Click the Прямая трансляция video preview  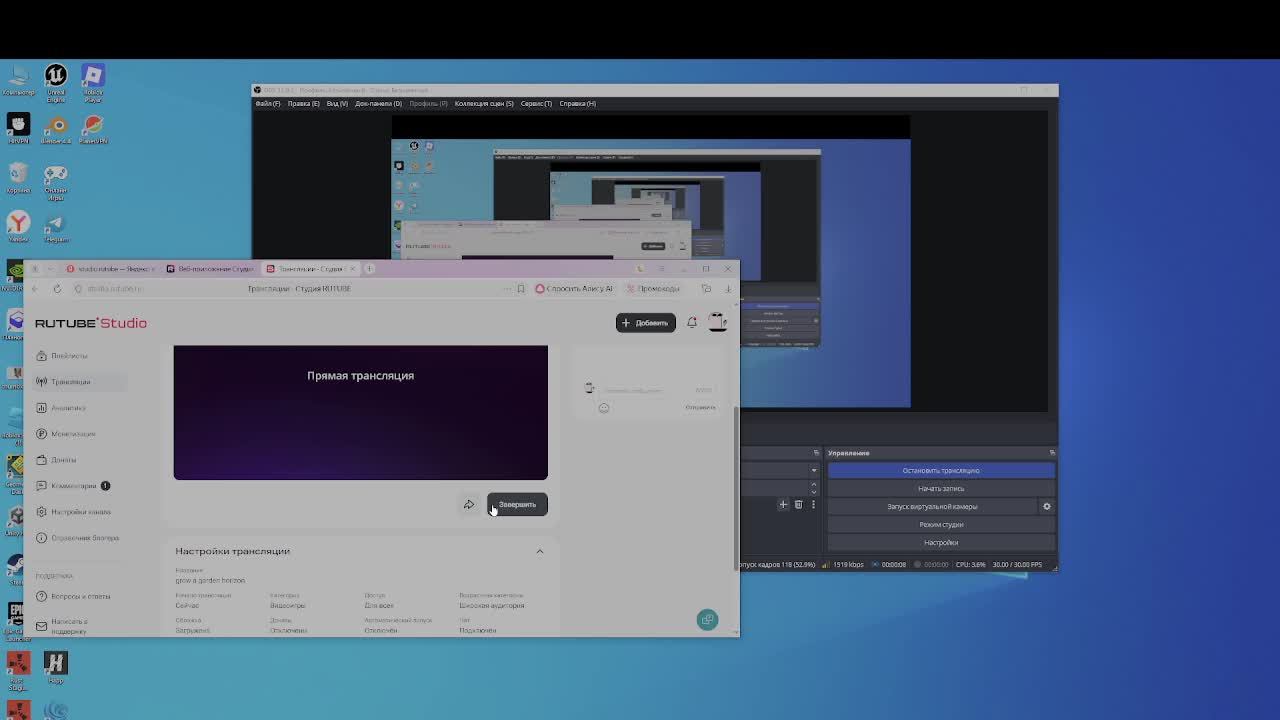point(360,412)
